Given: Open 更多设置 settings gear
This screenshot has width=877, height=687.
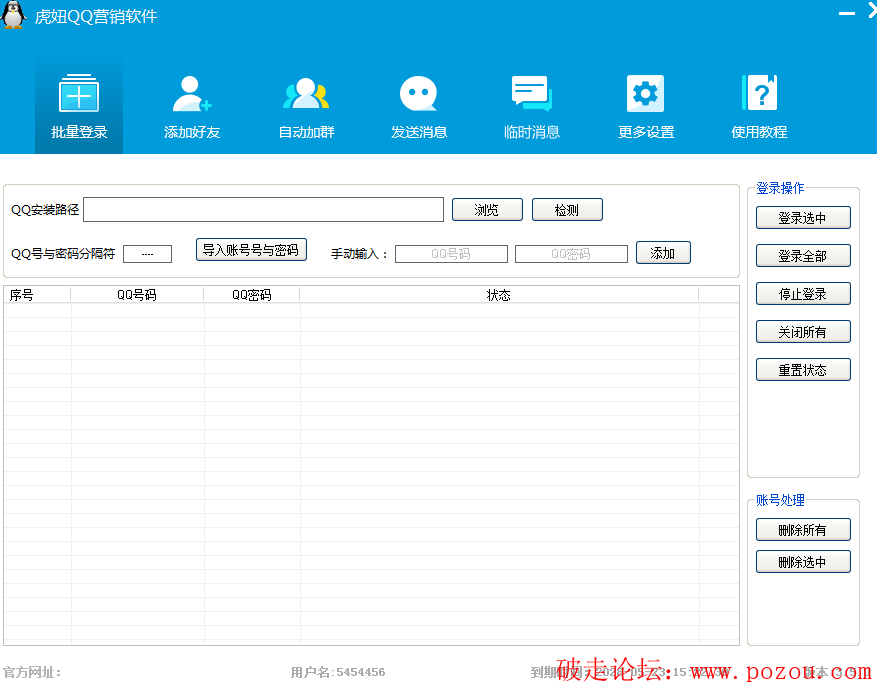Looking at the screenshot, I should 645,106.
